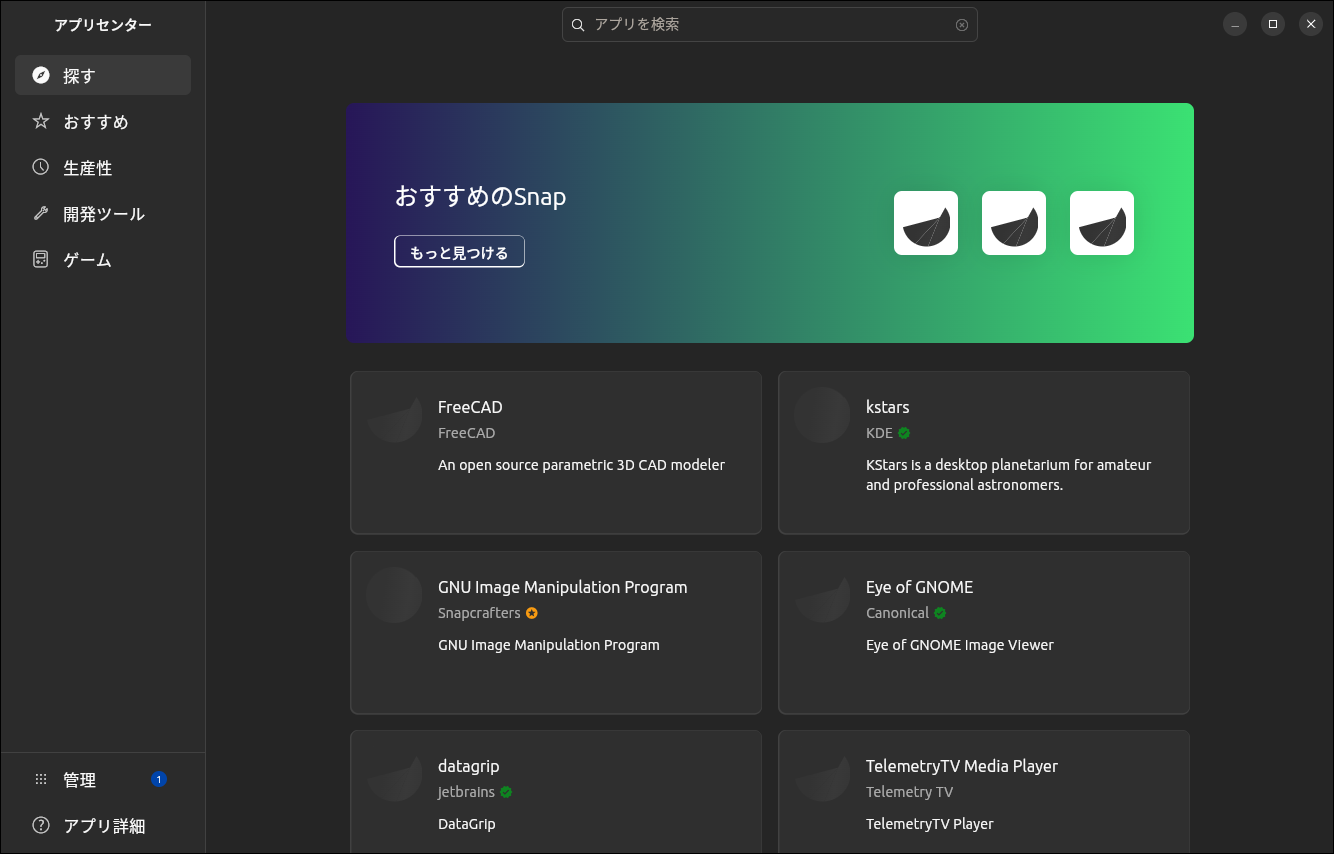
Task: Click the kstars app icon
Action: point(822,415)
